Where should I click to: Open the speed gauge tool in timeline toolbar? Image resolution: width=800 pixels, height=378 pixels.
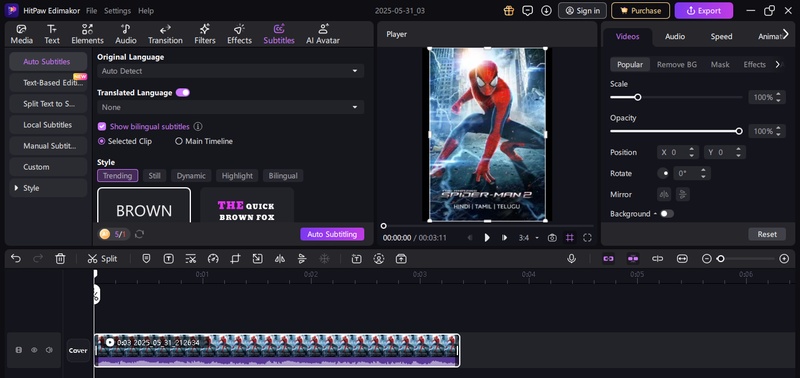(x=213, y=259)
